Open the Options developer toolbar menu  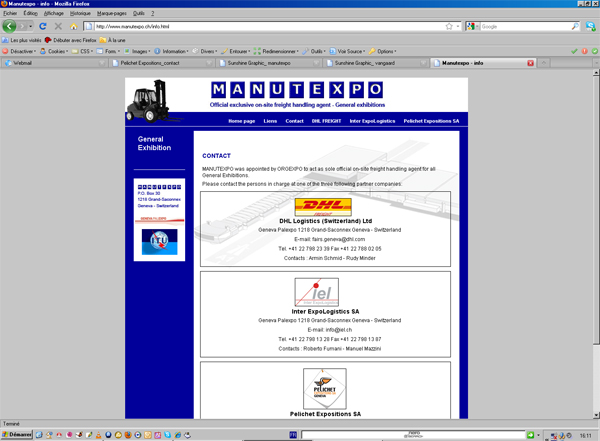tap(383, 51)
